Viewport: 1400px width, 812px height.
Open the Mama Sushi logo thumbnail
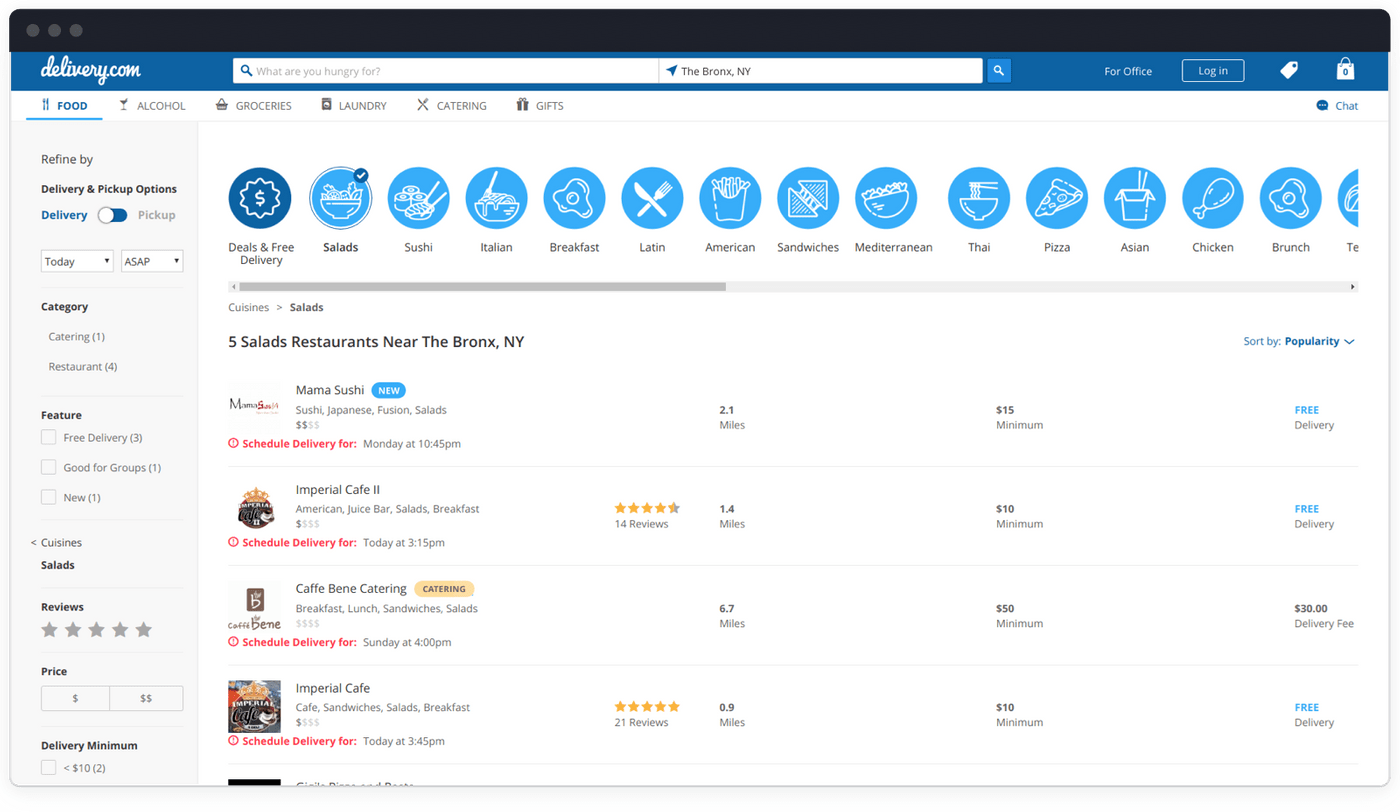click(x=254, y=405)
